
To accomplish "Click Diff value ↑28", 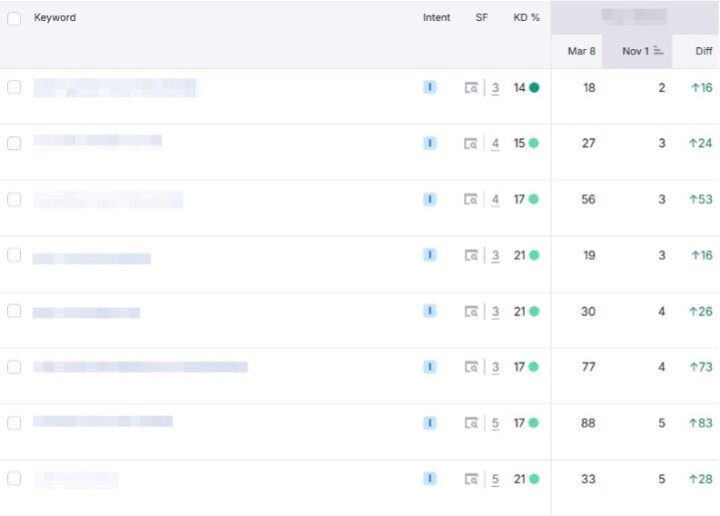I will (x=701, y=479).
